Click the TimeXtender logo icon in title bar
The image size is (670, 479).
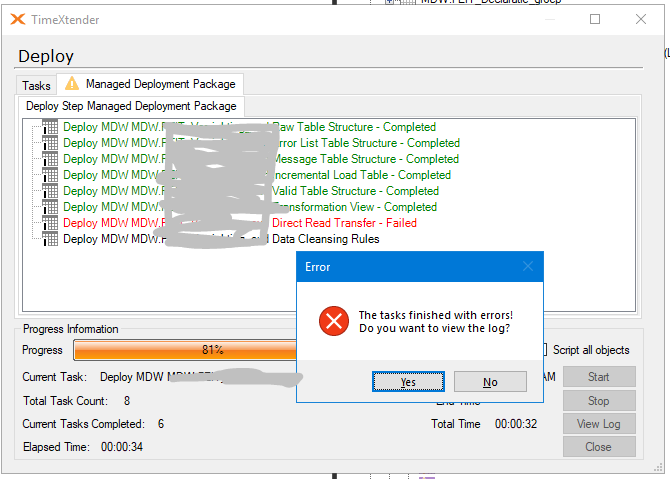tap(18, 19)
